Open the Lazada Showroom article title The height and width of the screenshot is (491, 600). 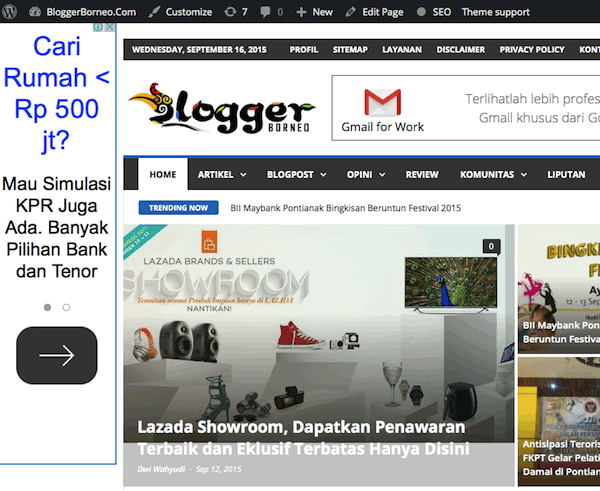point(303,438)
